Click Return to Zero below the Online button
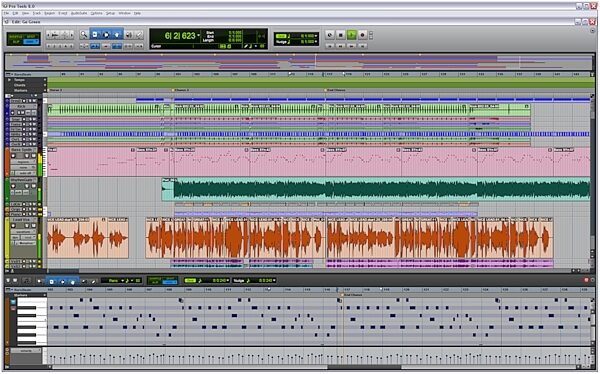Screen dimensions: 600x374 pyautogui.click(x=330, y=46)
